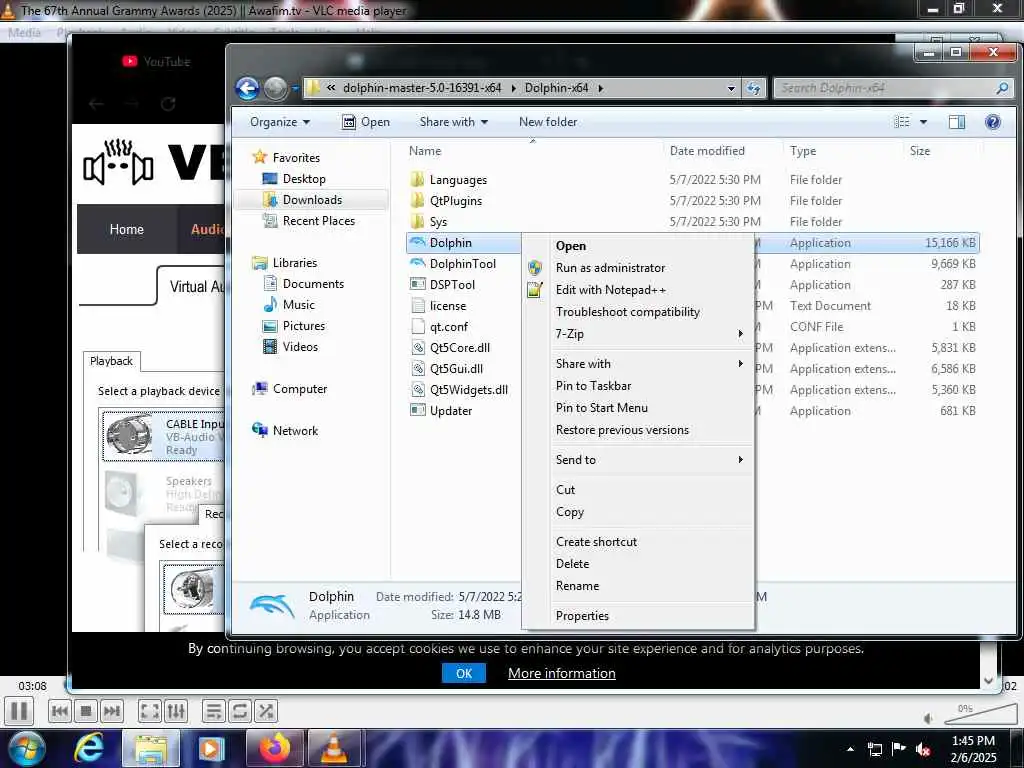Viewport: 1024px width, 768px height.
Task: Select the Languages folder icon
Action: point(417,180)
